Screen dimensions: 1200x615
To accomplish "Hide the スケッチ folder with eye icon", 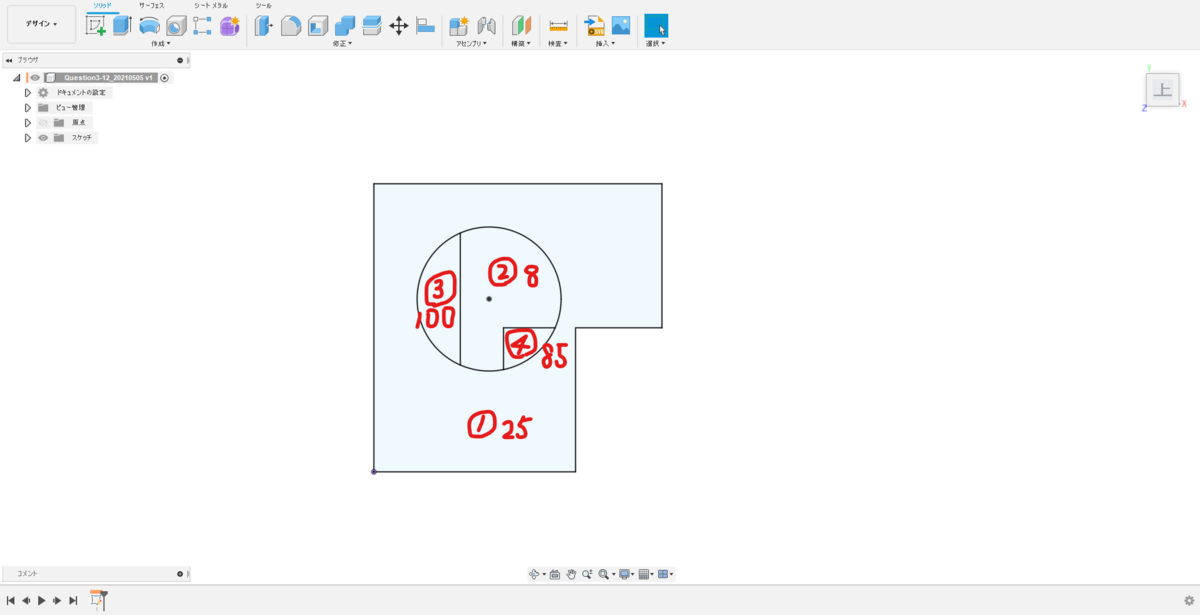I will click(43, 137).
